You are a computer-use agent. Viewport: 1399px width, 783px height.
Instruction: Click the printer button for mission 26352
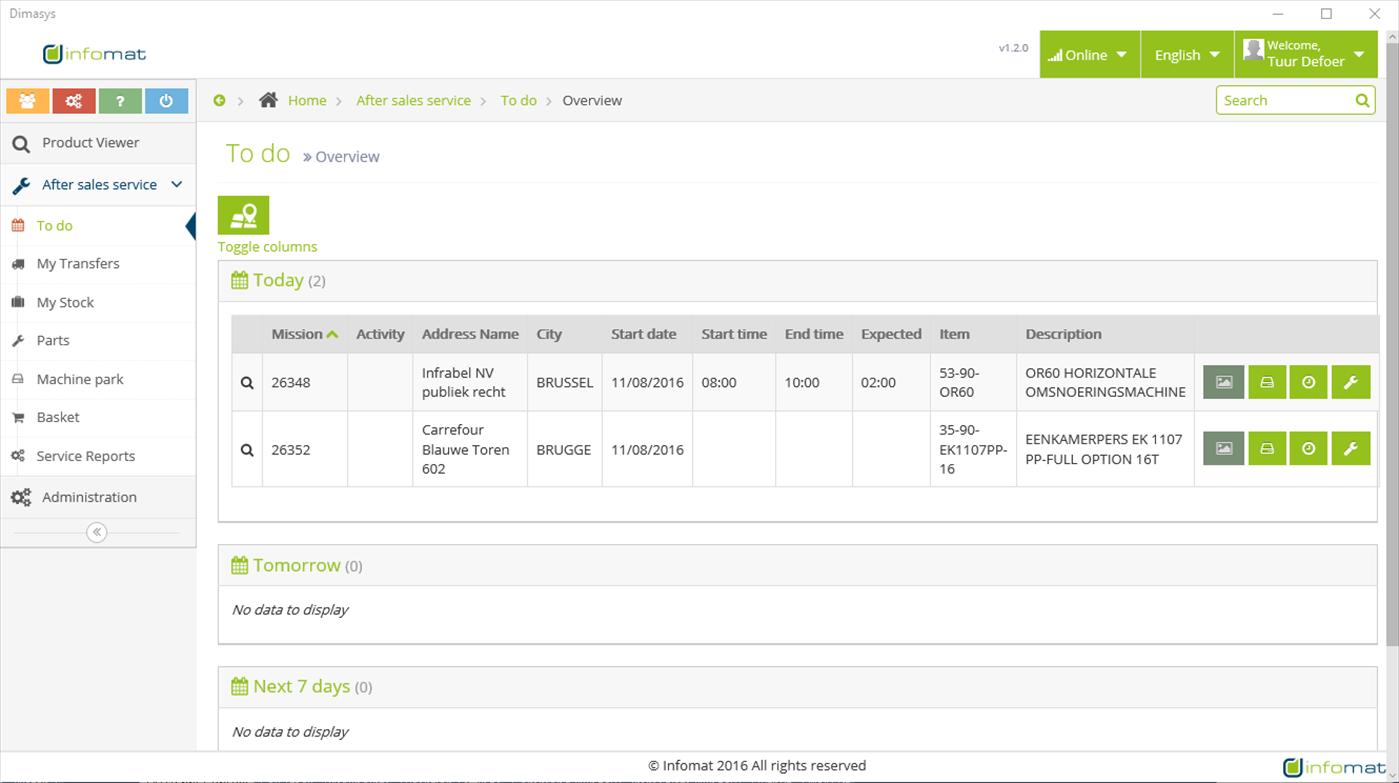coord(1267,449)
